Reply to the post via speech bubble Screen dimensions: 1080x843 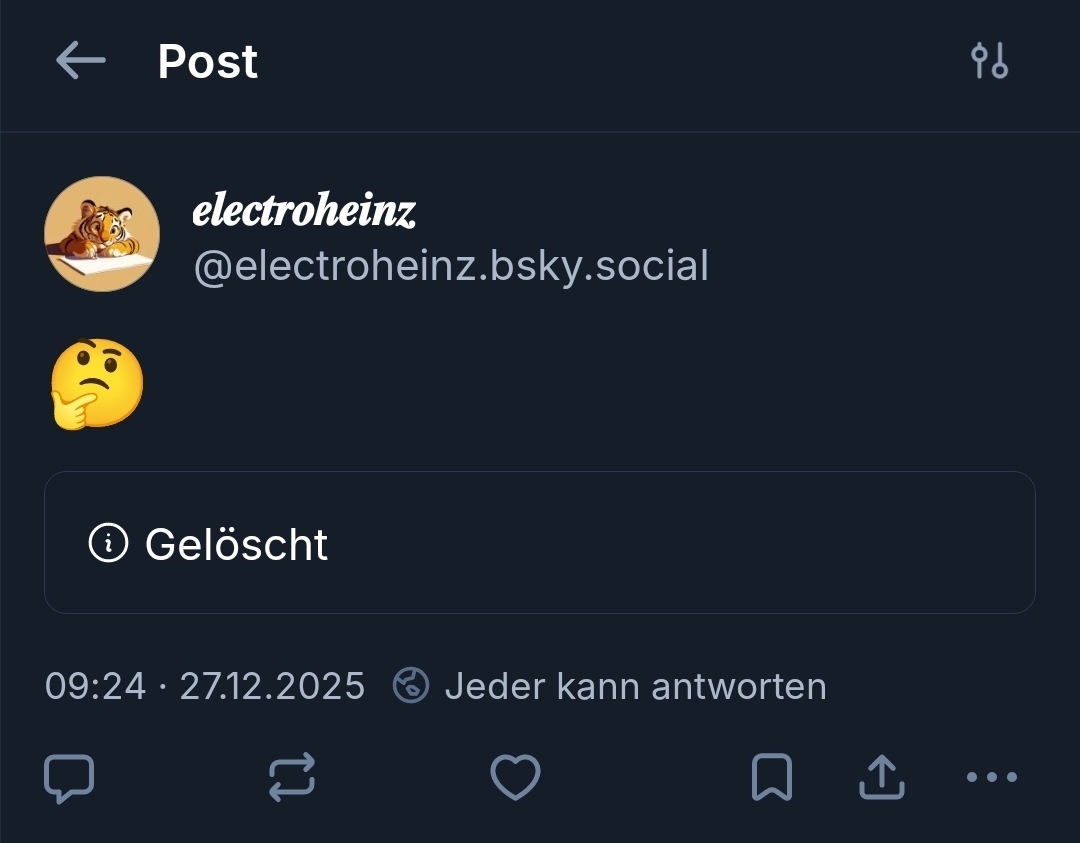click(70, 778)
